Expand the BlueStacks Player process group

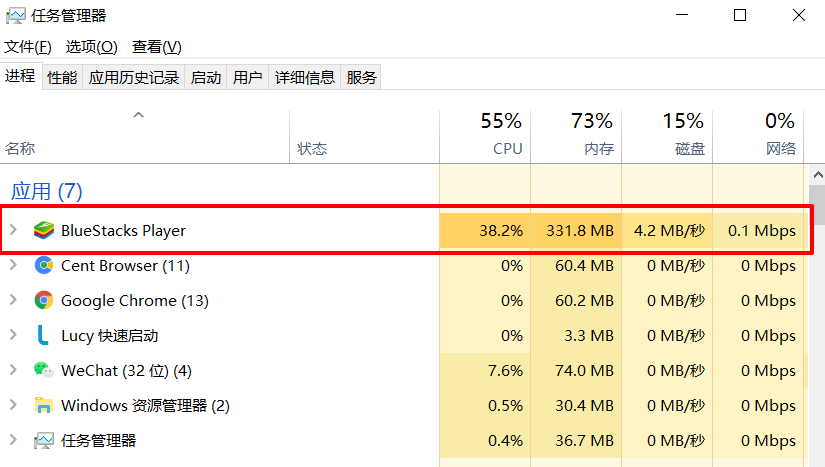tap(13, 231)
